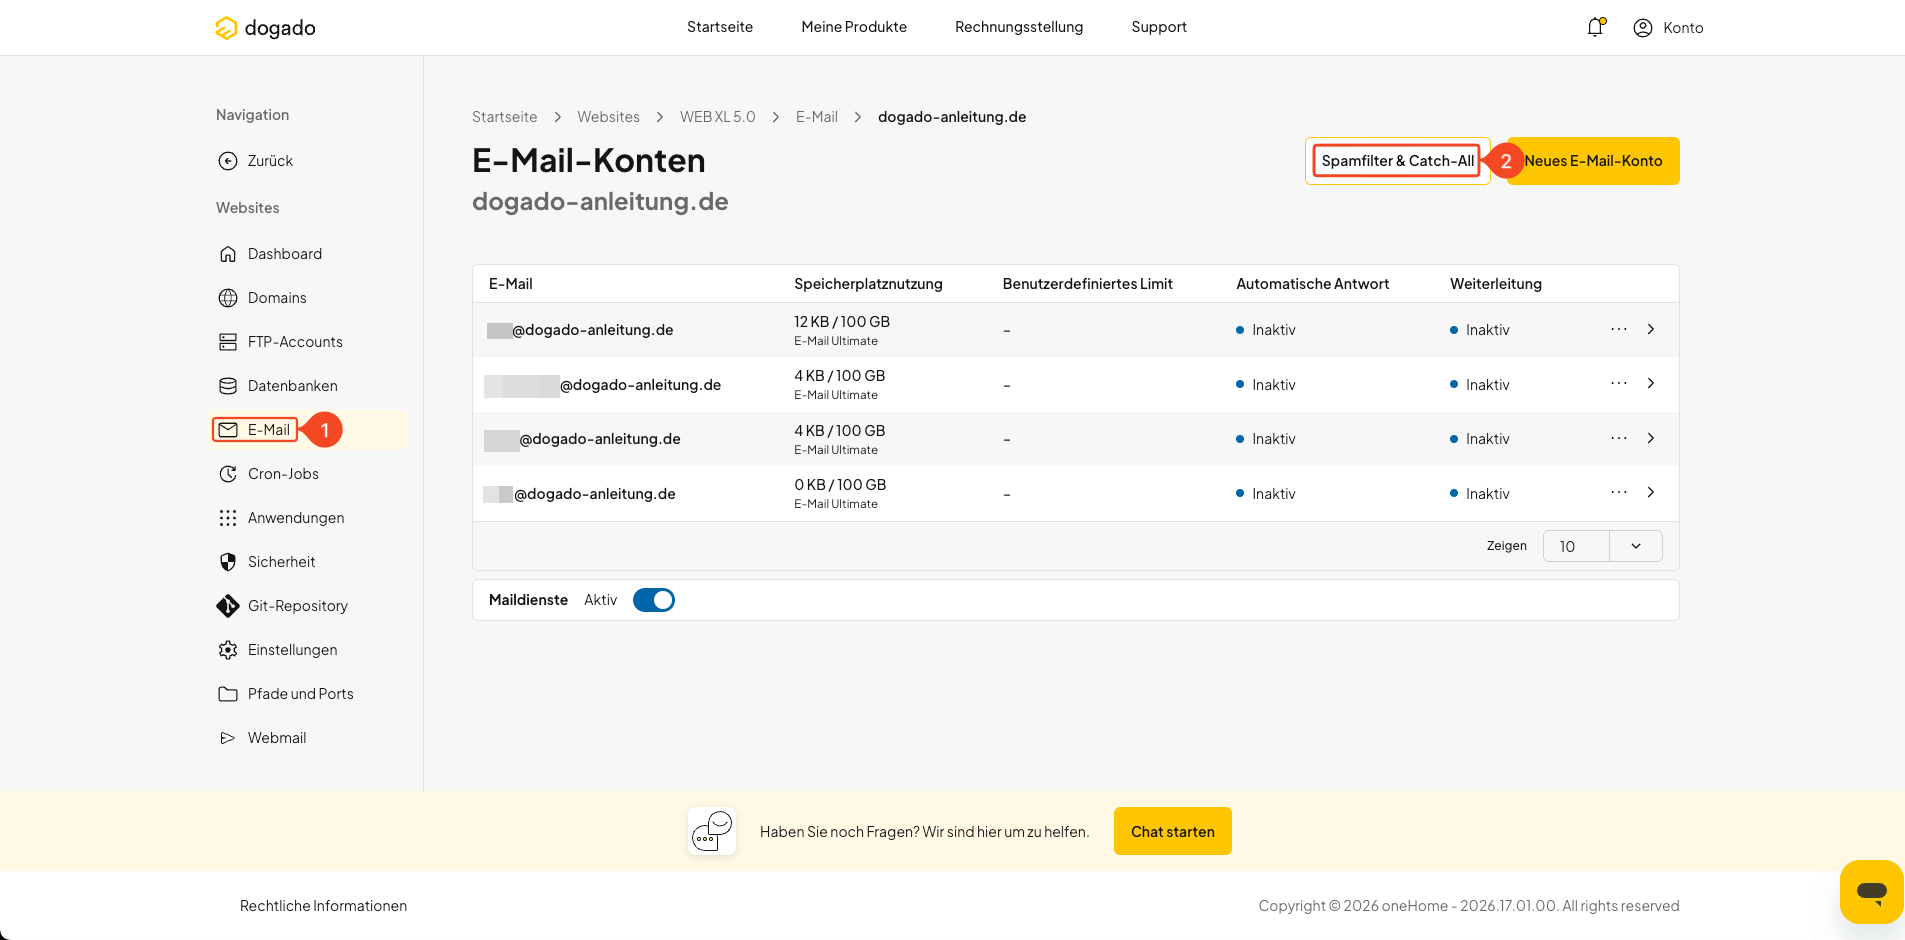The image size is (1905, 940).
Task: Open more options for the 0 KB mailbox
Action: [1619, 493]
